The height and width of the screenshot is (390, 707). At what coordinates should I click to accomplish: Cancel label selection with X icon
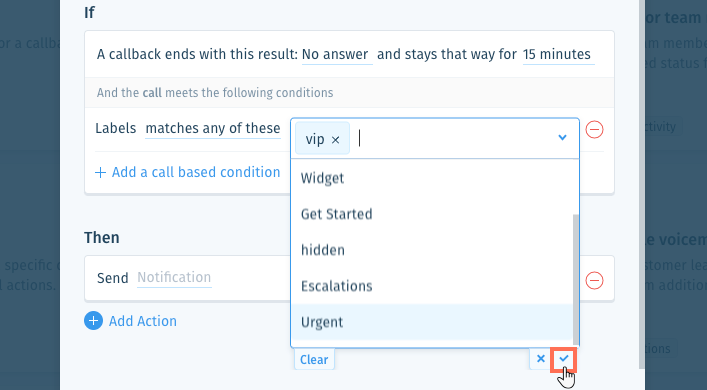(541, 359)
